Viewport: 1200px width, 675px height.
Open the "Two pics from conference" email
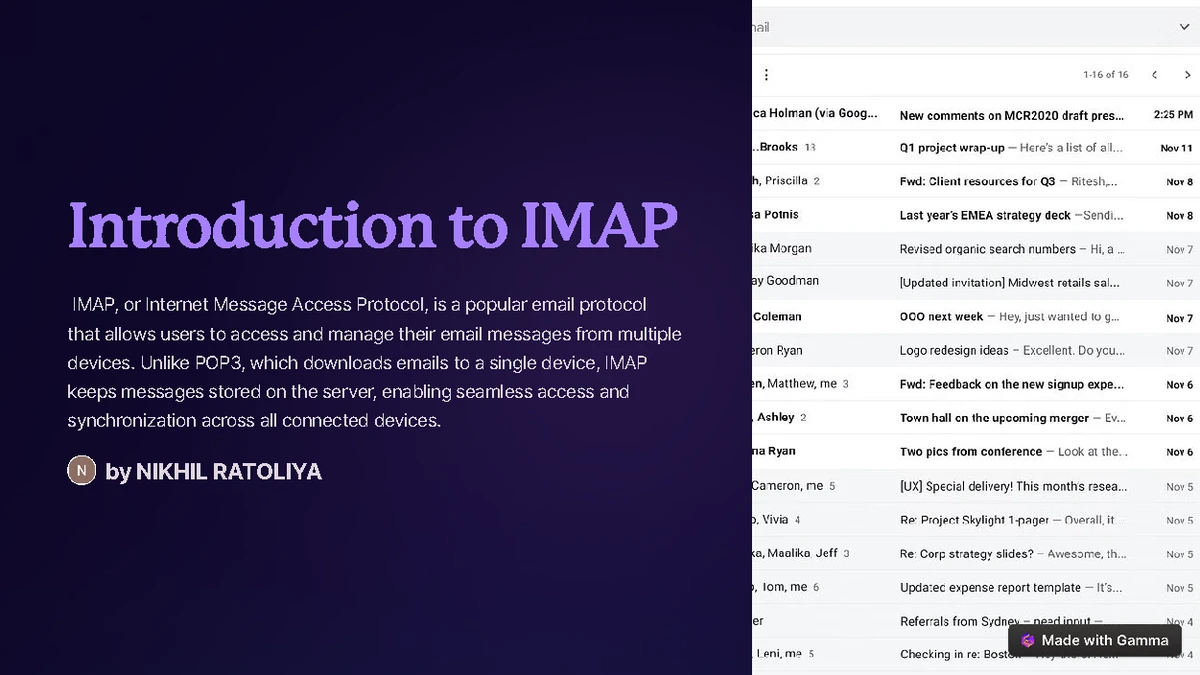coord(975,452)
